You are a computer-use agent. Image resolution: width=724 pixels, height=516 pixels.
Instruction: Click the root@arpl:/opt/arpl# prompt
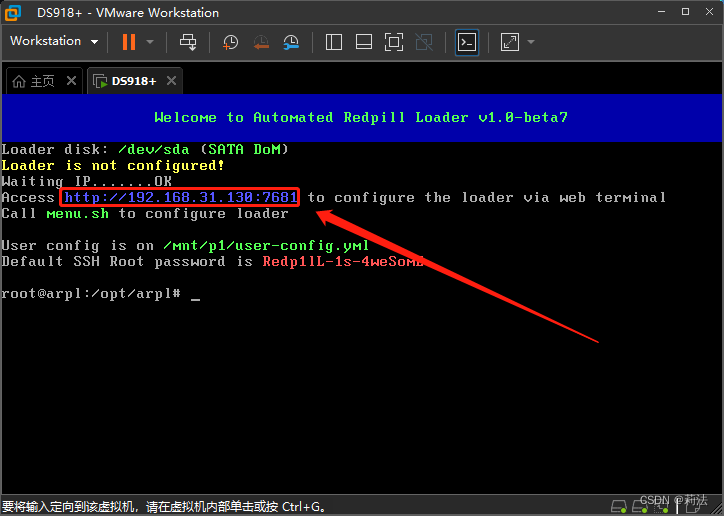pyautogui.click(x=91, y=294)
